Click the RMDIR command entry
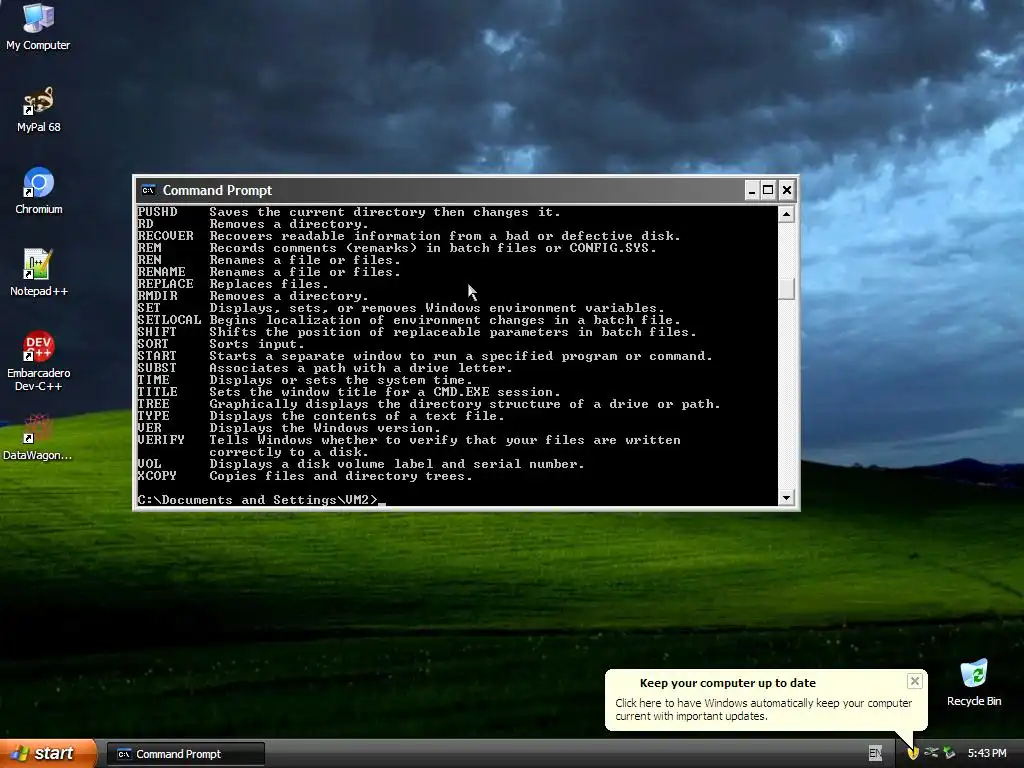This screenshot has width=1024, height=768. pos(253,296)
